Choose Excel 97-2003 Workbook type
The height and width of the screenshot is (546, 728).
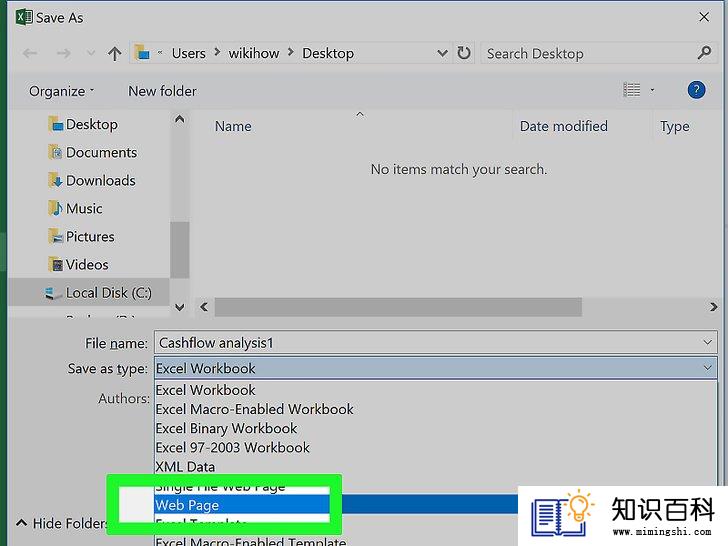436,448
